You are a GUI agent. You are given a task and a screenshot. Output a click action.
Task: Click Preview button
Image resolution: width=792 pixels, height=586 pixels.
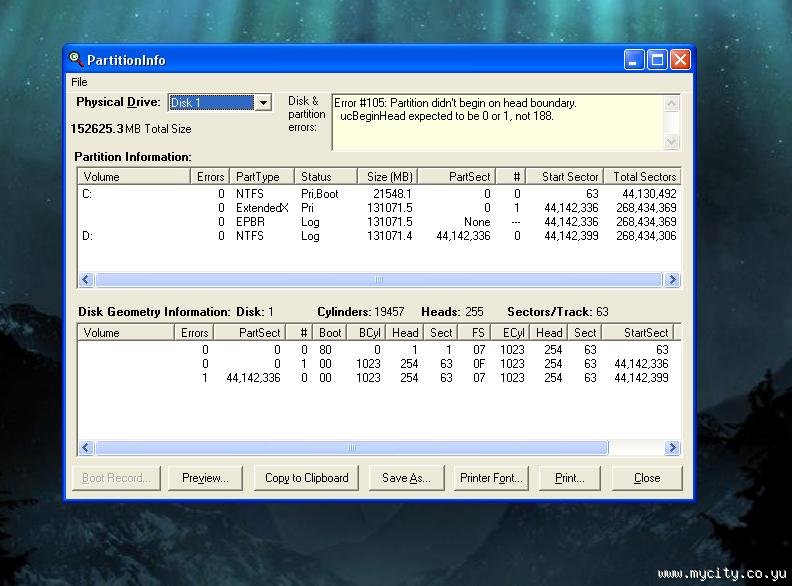[205, 478]
